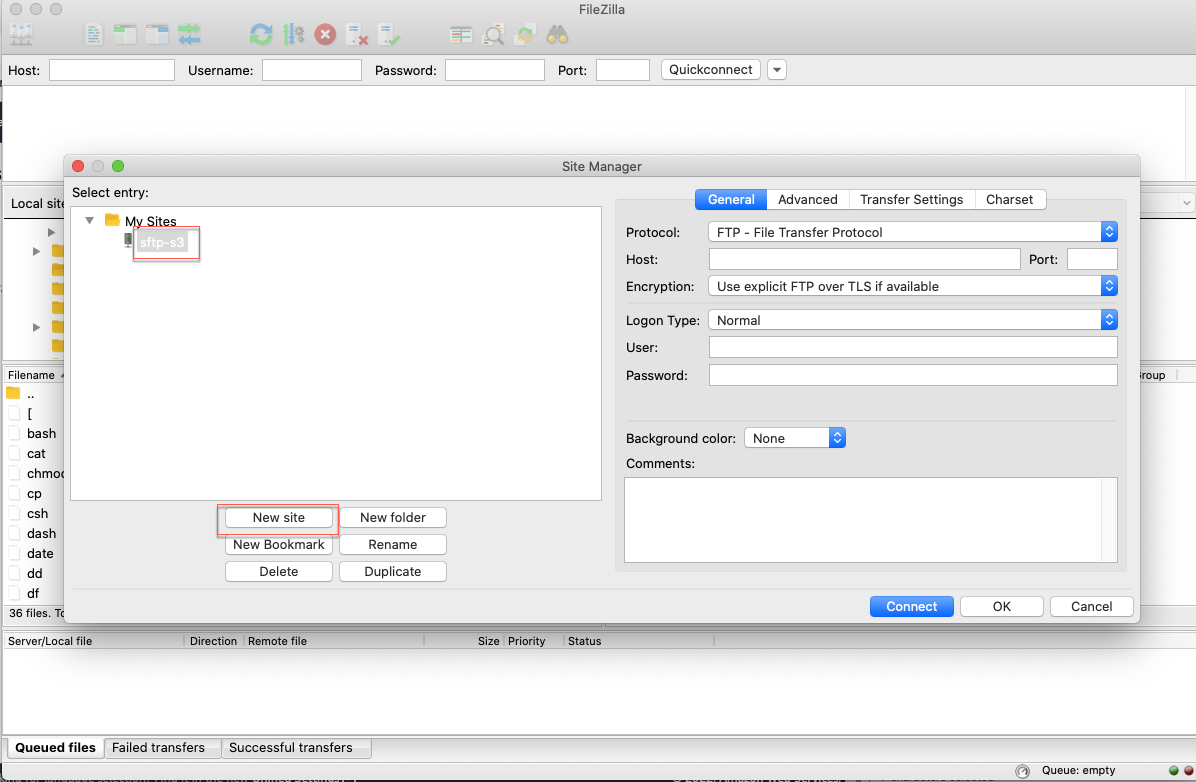Open the Quickconnect history dropdown arrow
The image size is (1196, 782).
point(776,69)
